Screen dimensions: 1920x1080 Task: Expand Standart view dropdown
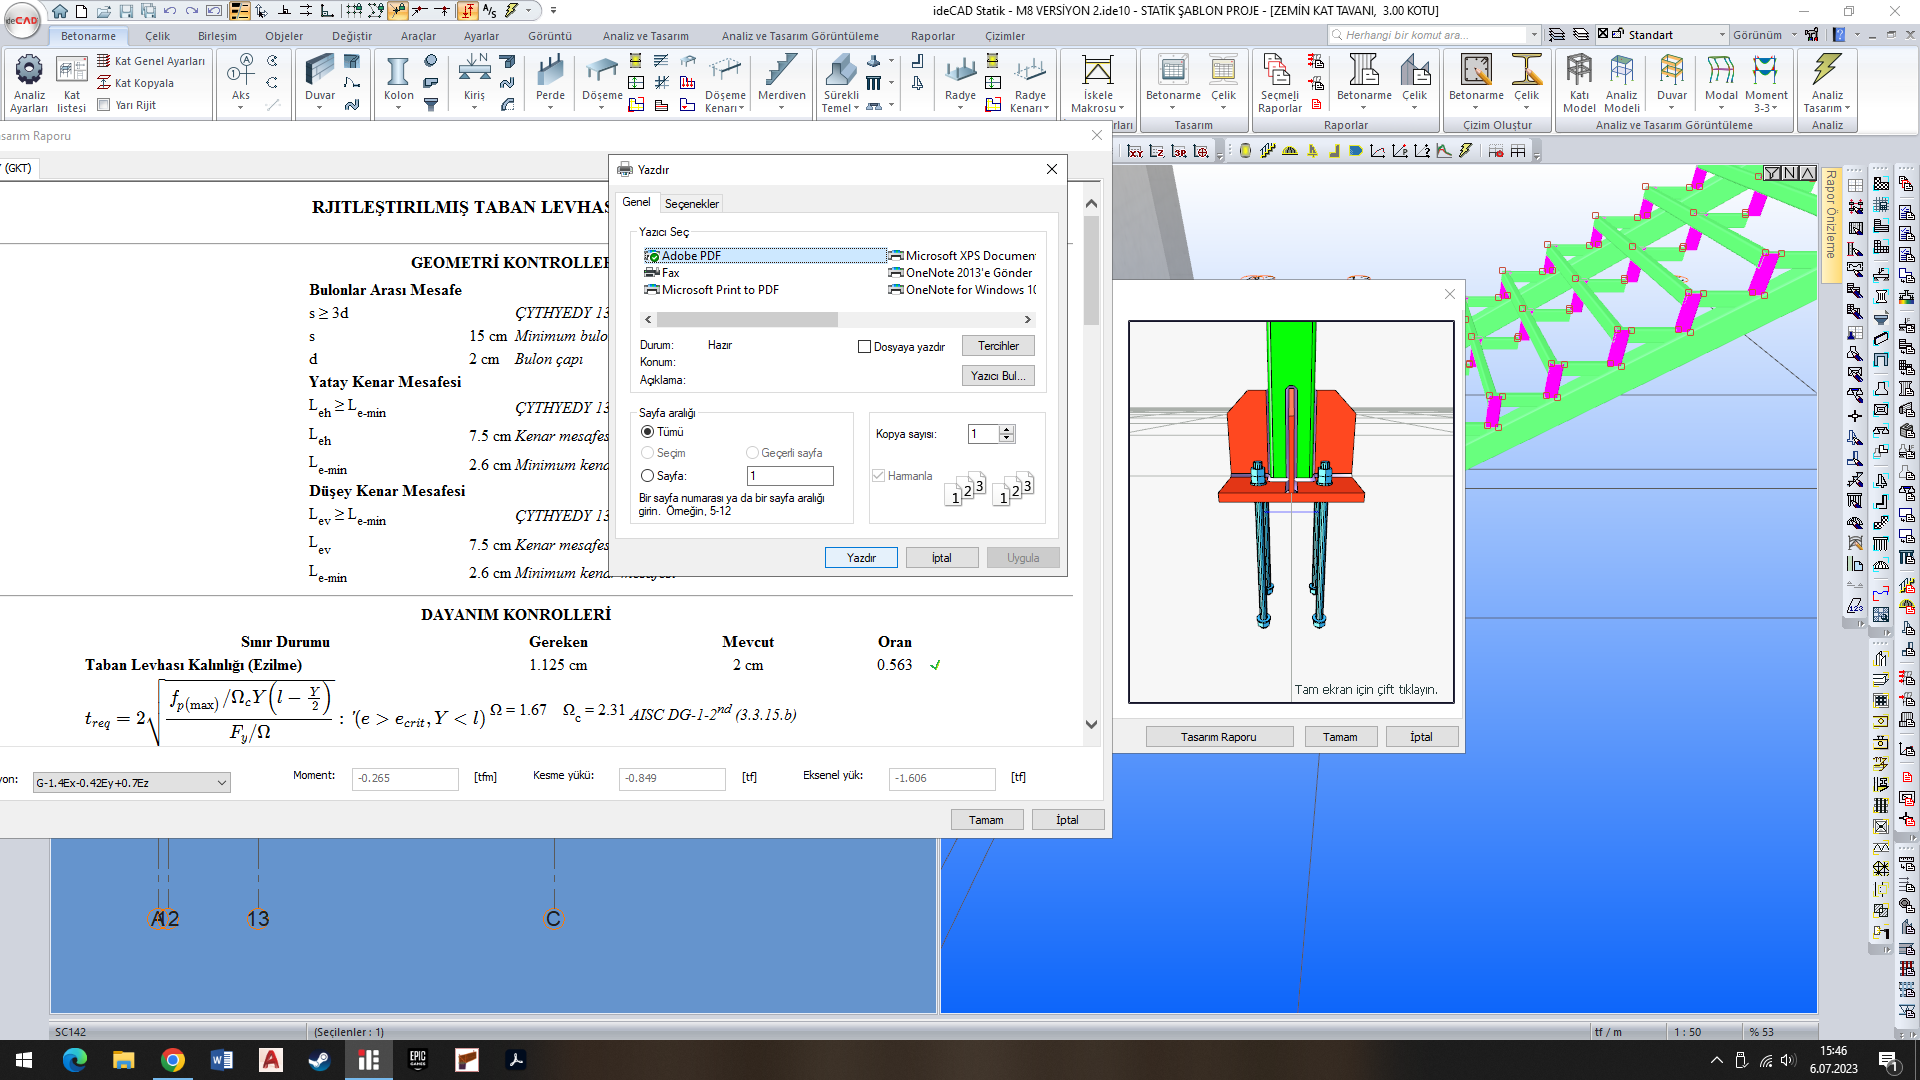click(x=1722, y=35)
